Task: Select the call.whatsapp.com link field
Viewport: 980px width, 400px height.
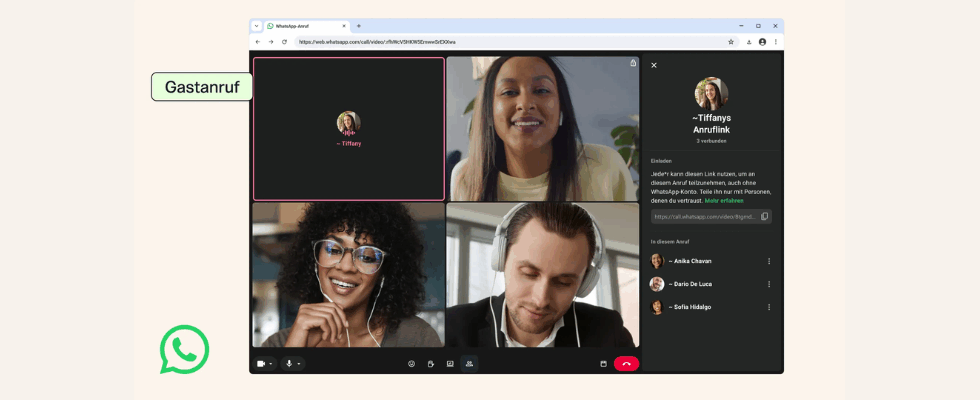Action: [x=711, y=216]
